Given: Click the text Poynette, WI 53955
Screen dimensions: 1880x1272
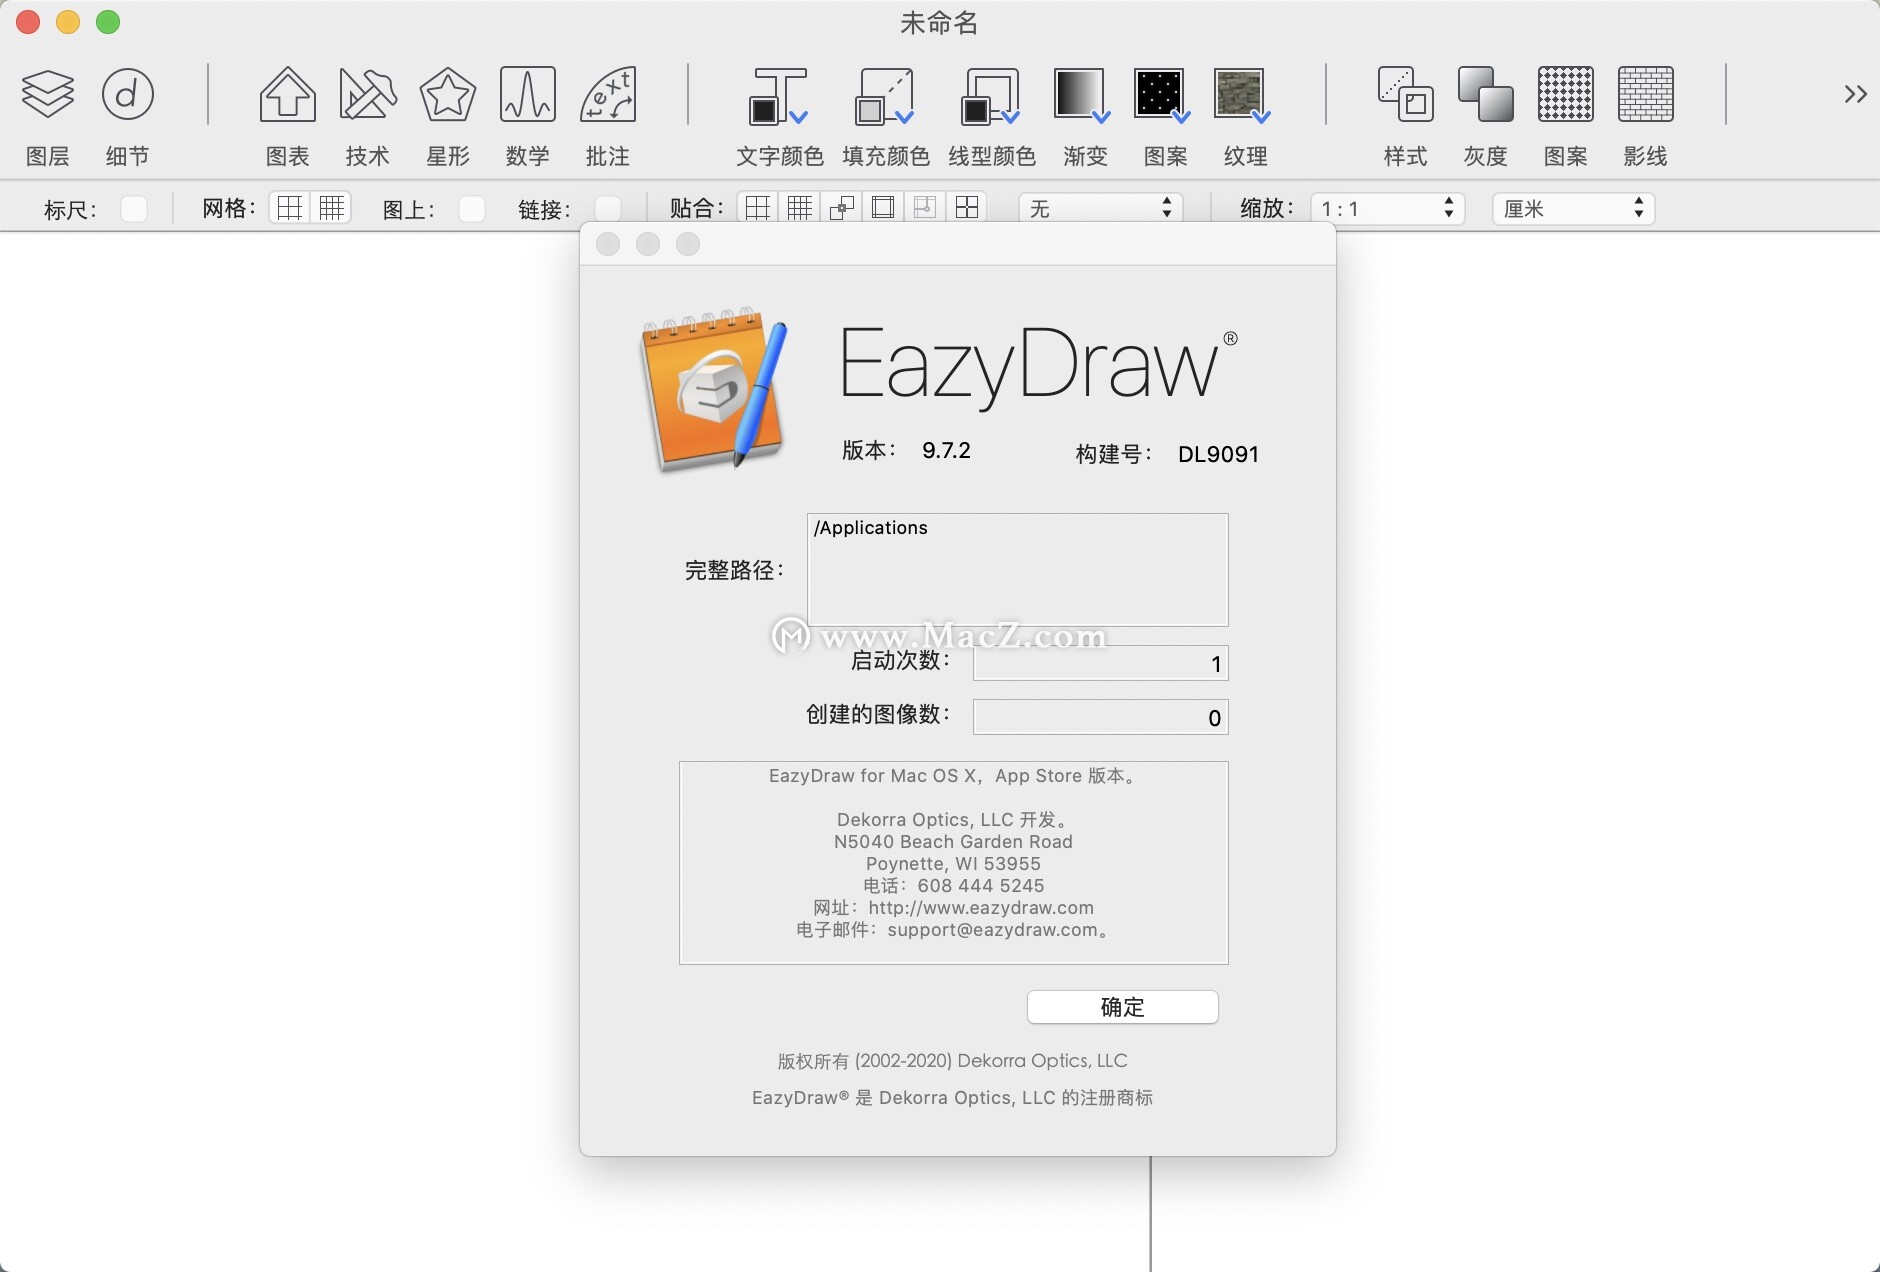Looking at the screenshot, I should (953, 864).
